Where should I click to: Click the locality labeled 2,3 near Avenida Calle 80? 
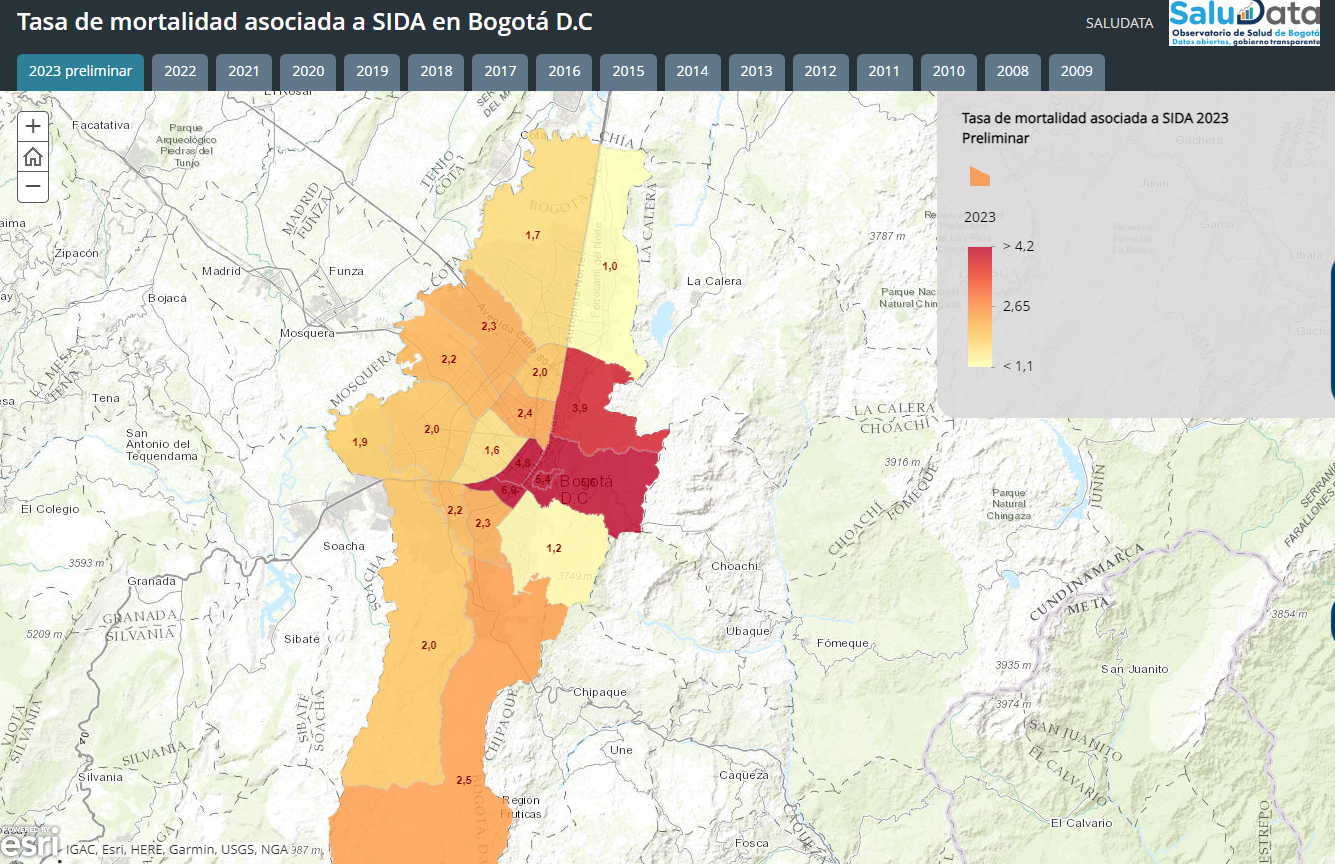click(x=489, y=326)
